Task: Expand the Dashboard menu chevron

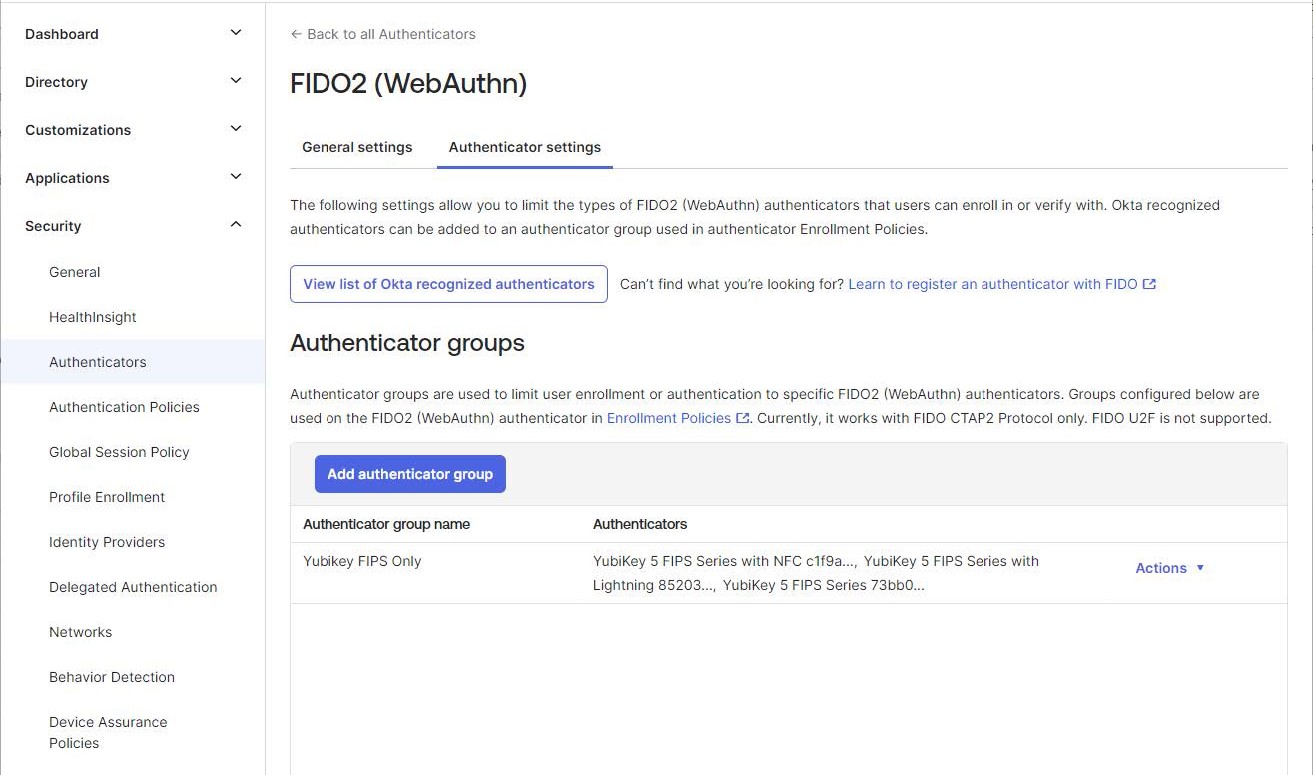Action: coord(236,33)
